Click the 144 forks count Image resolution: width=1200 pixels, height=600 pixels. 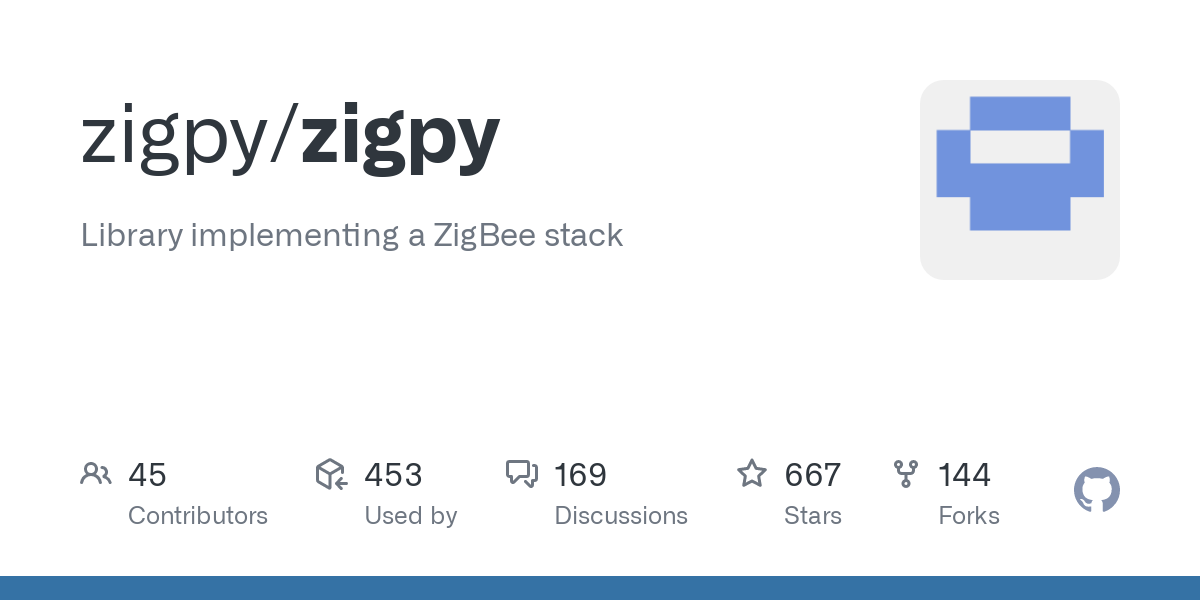964,475
